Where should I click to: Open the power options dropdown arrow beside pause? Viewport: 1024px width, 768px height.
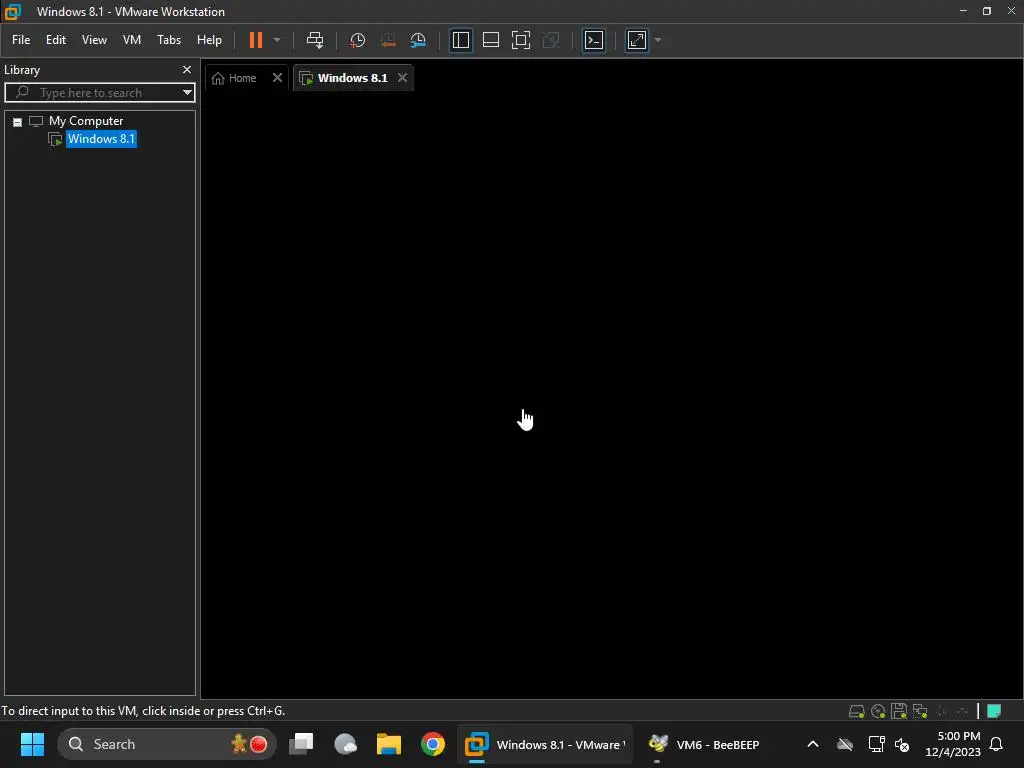277,40
